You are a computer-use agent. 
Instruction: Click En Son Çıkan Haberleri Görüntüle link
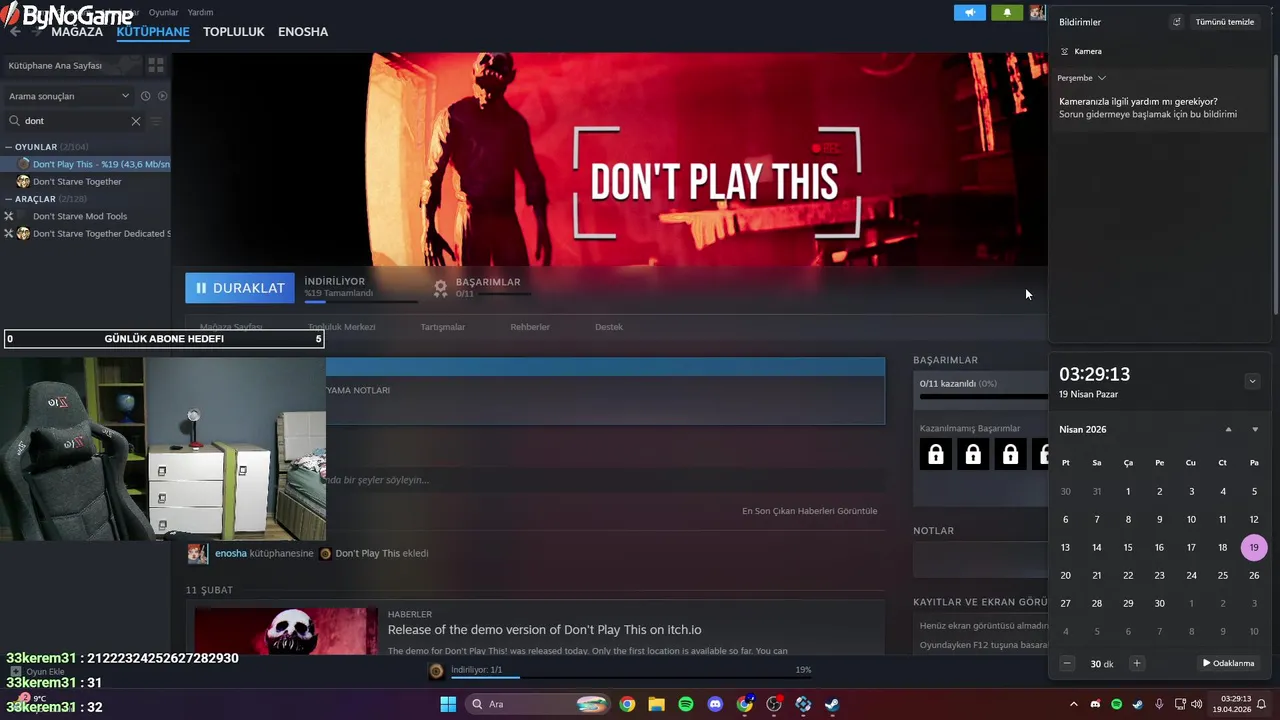tap(810, 511)
